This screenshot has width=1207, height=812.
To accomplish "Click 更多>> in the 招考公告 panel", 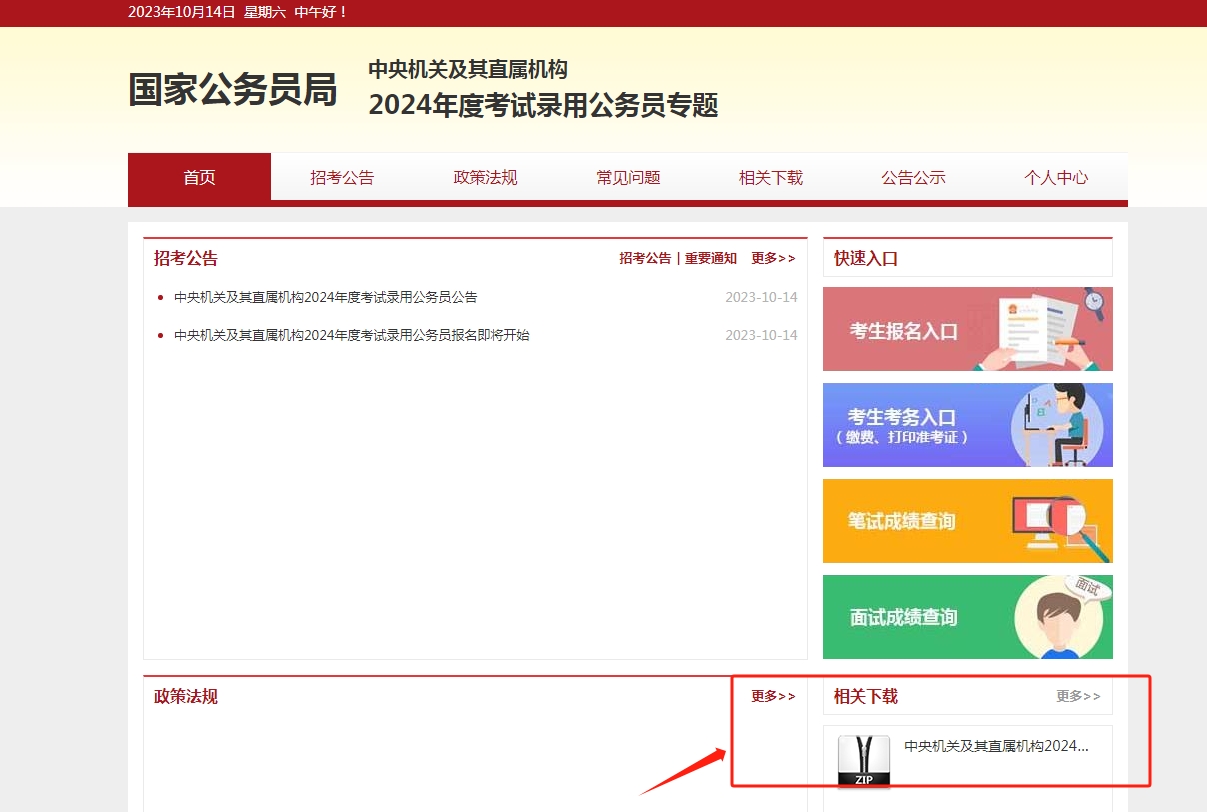I will 773,258.
